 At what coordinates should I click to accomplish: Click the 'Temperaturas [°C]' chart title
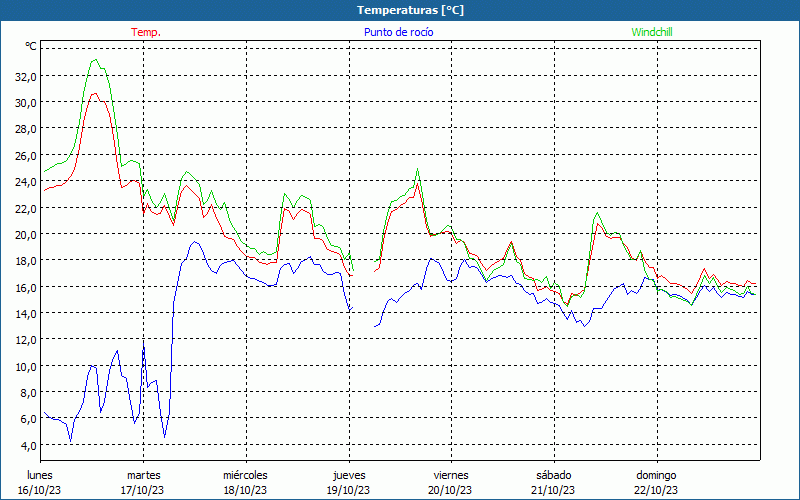[410, 10]
